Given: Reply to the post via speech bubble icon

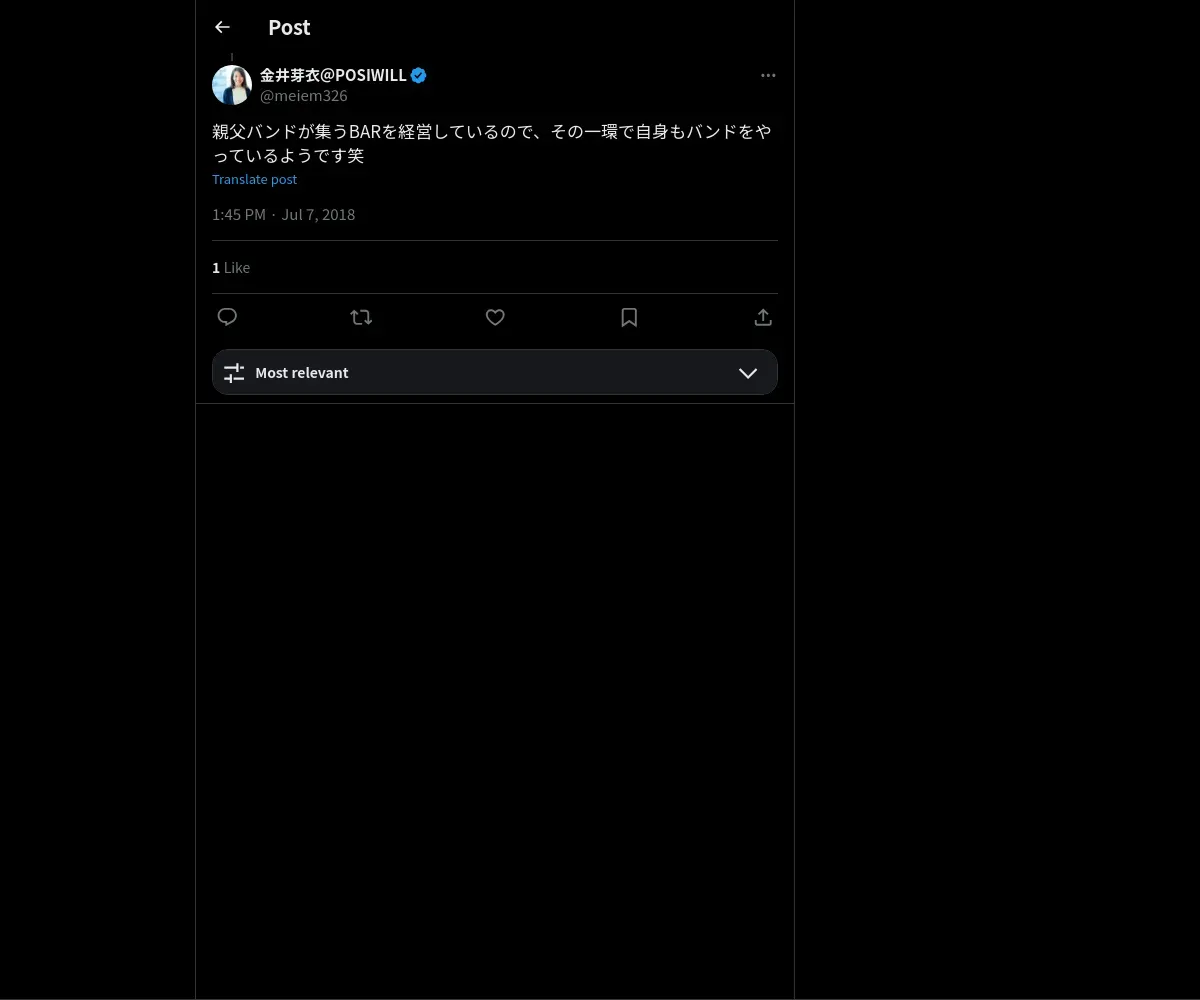Looking at the screenshot, I should coord(227,317).
